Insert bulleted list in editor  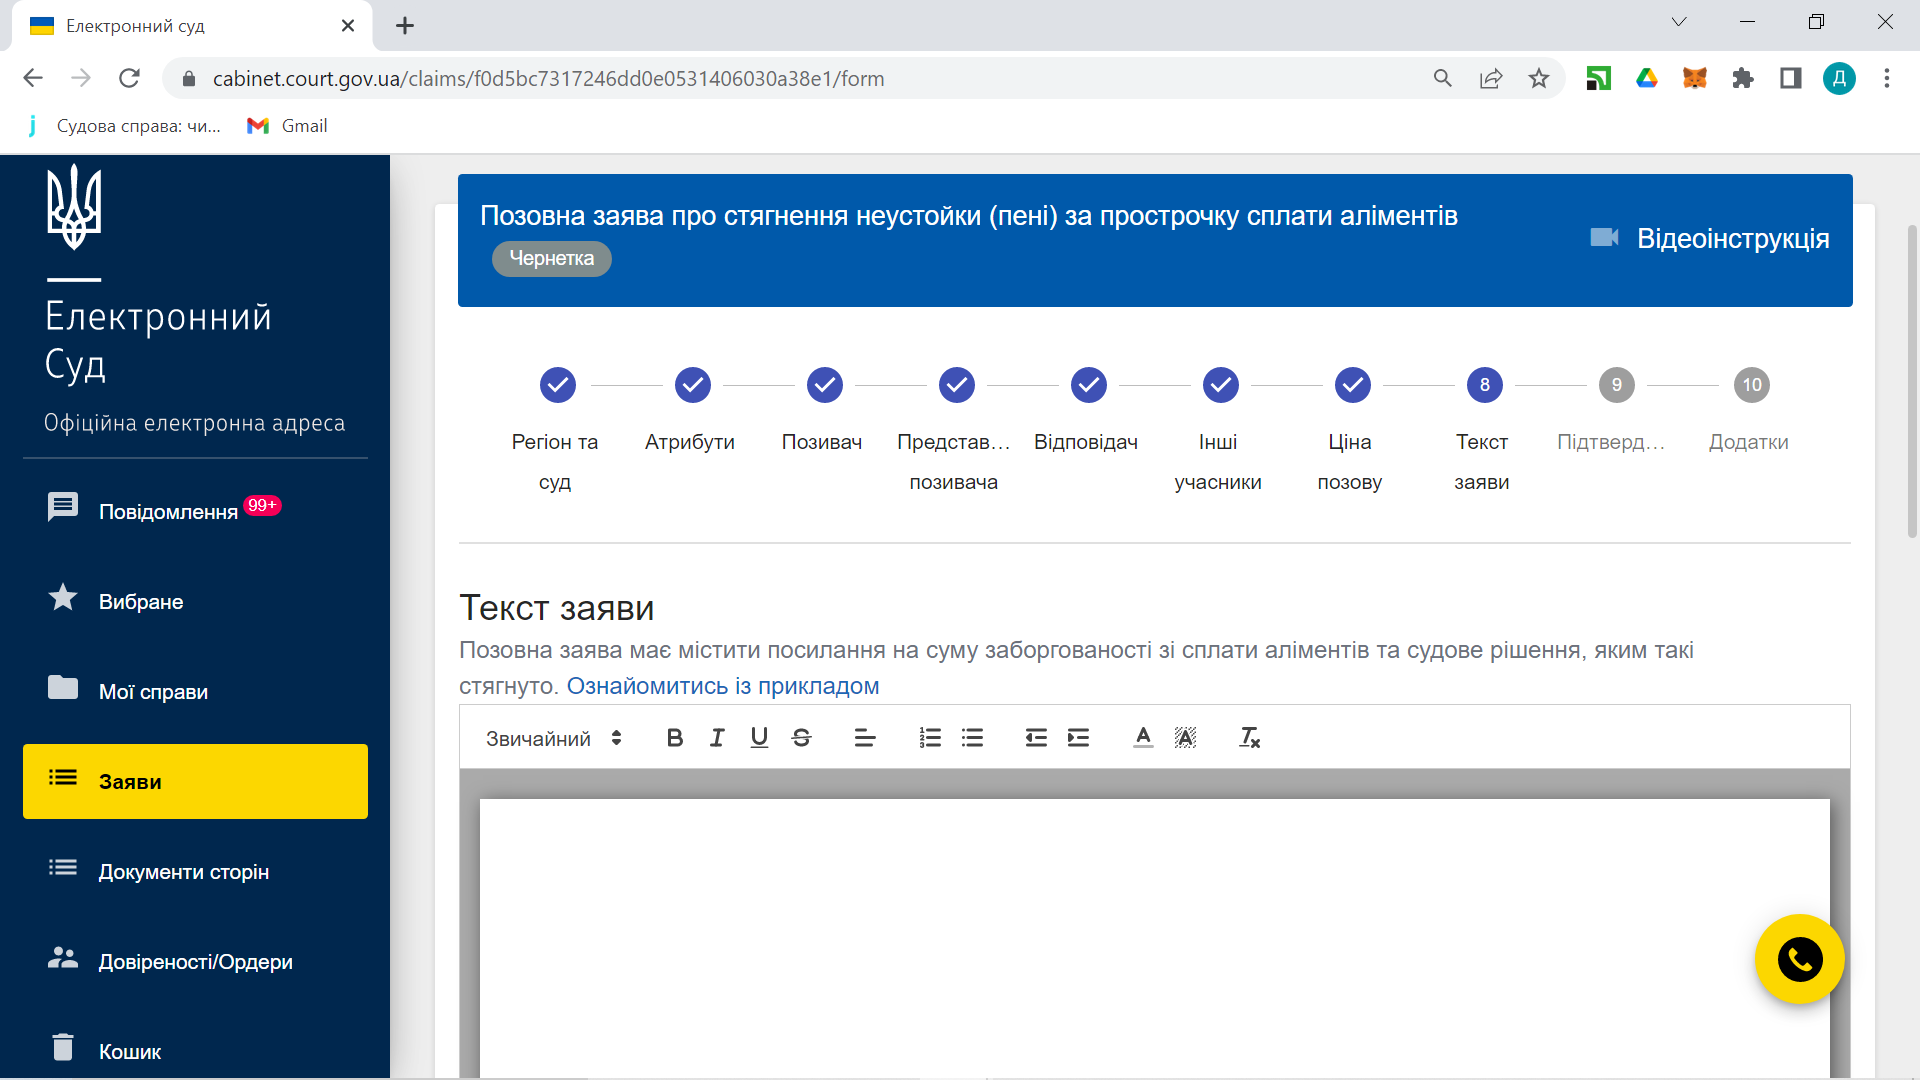point(972,738)
